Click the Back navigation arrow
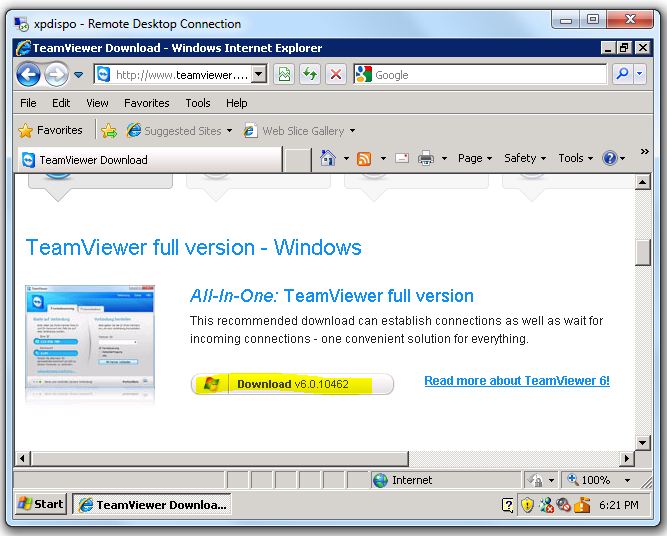 [29, 74]
